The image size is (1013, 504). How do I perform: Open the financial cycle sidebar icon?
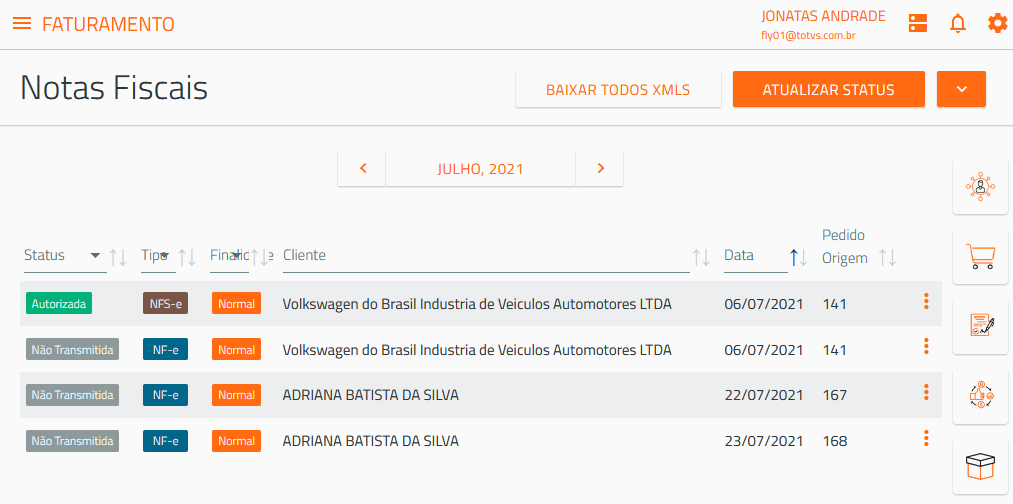point(980,396)
